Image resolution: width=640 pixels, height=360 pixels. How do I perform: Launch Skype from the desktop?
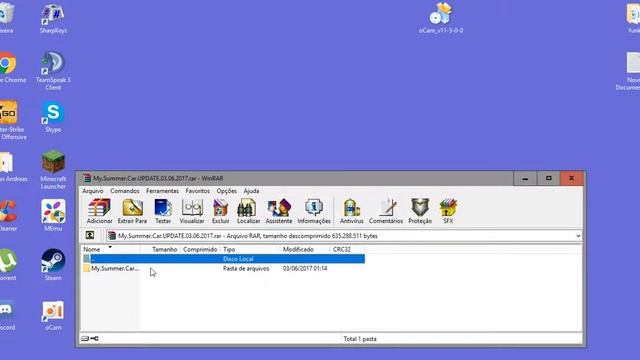(53, 118)
